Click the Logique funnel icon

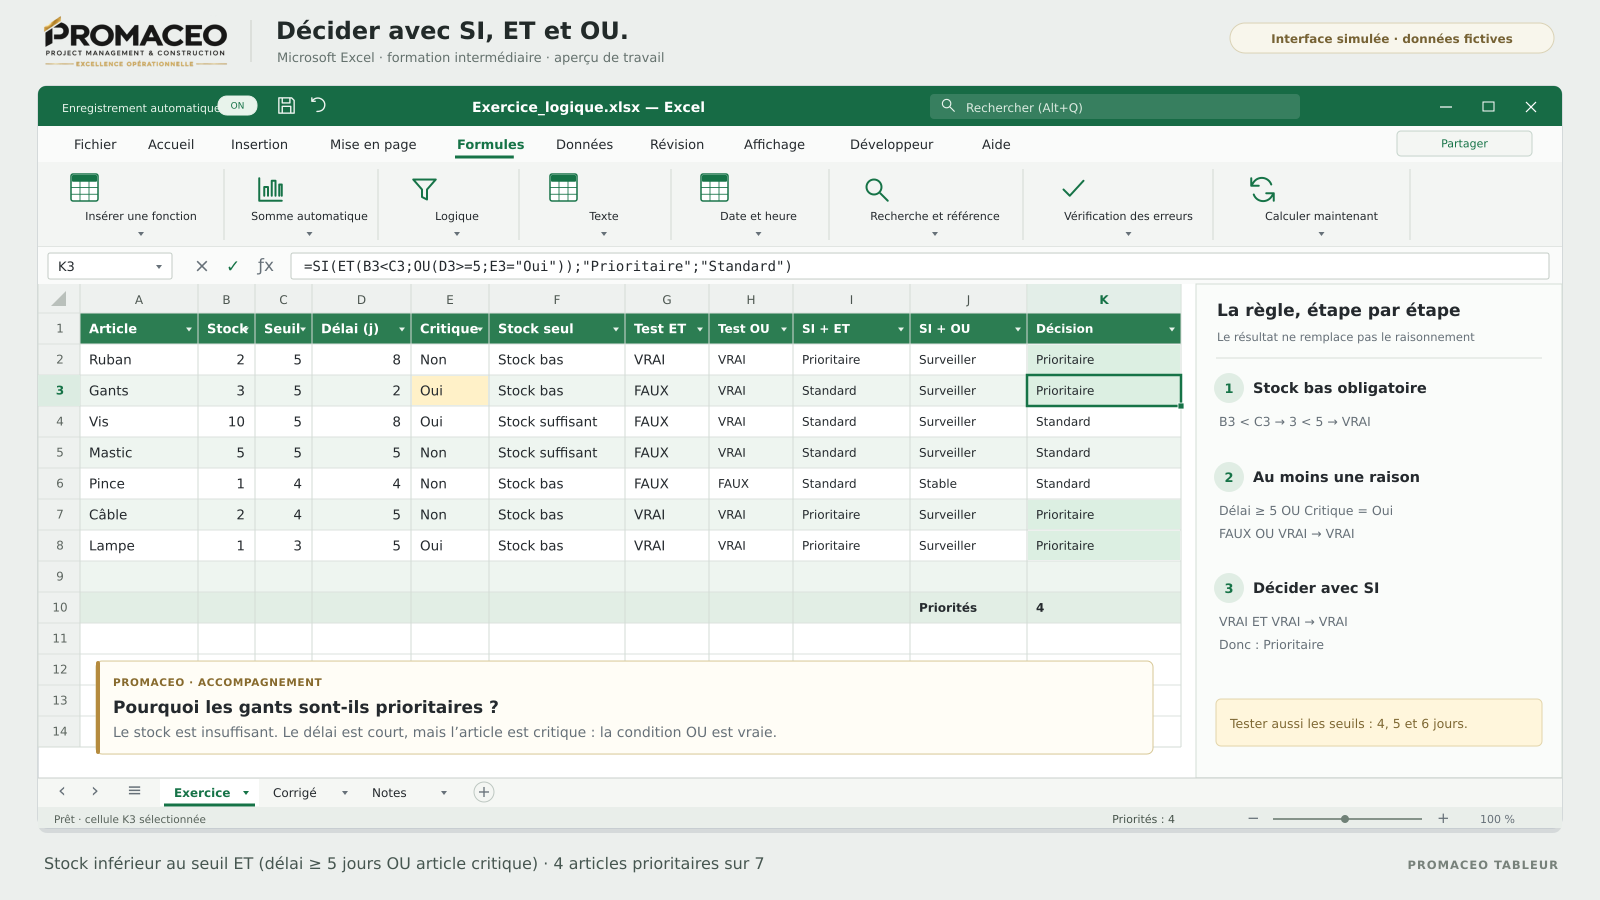424,188
